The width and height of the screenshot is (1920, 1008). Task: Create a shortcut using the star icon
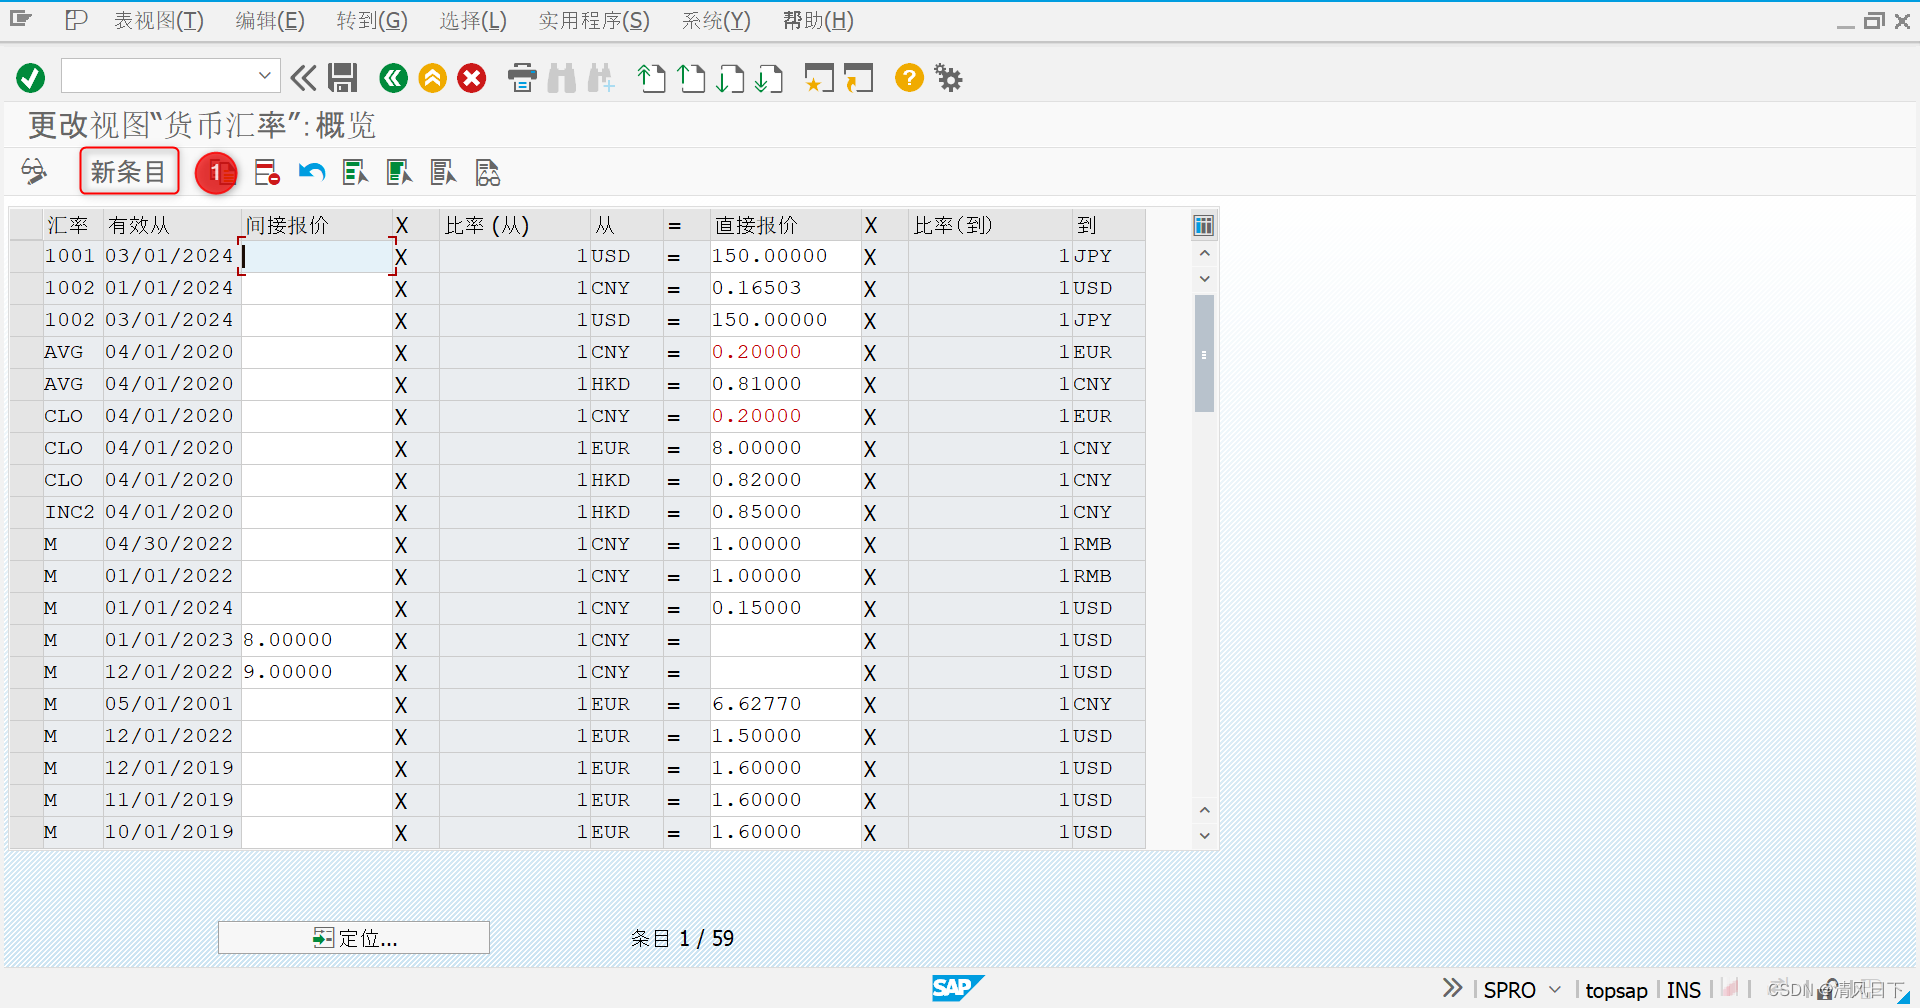(818, 78)
